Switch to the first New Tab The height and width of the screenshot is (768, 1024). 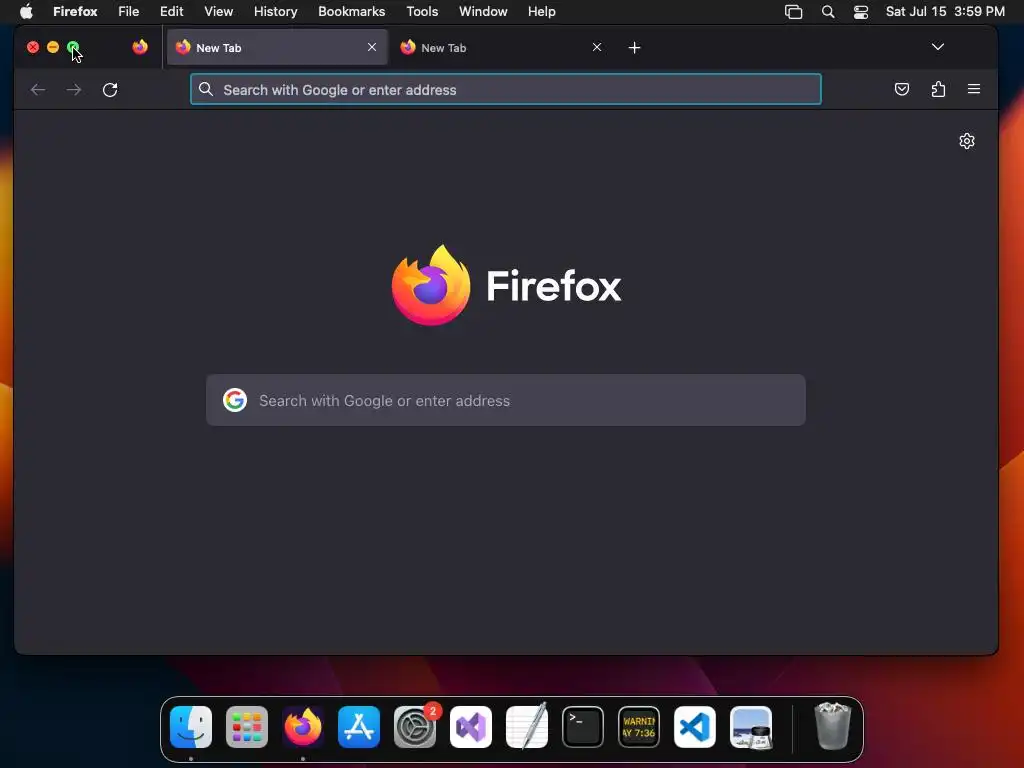[277, 47]
